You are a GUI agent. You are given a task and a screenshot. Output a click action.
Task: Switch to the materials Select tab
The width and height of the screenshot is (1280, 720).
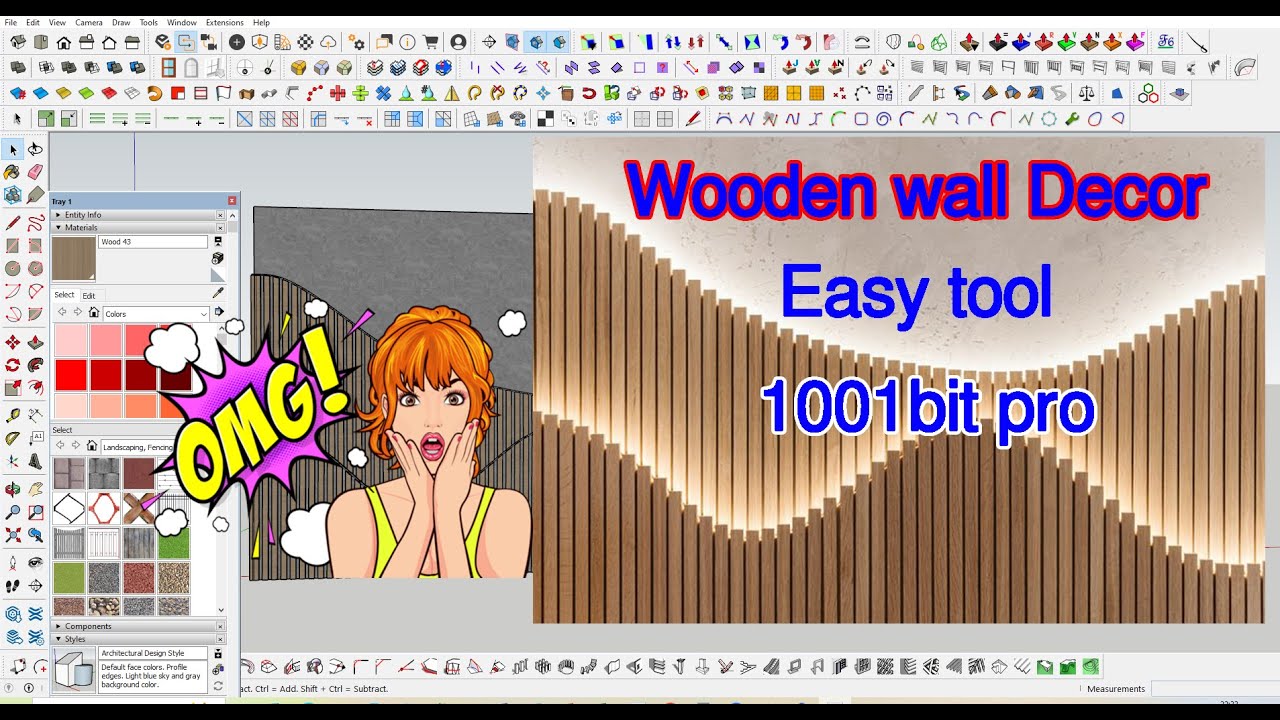pyautogui.click(x=64, y=295)
